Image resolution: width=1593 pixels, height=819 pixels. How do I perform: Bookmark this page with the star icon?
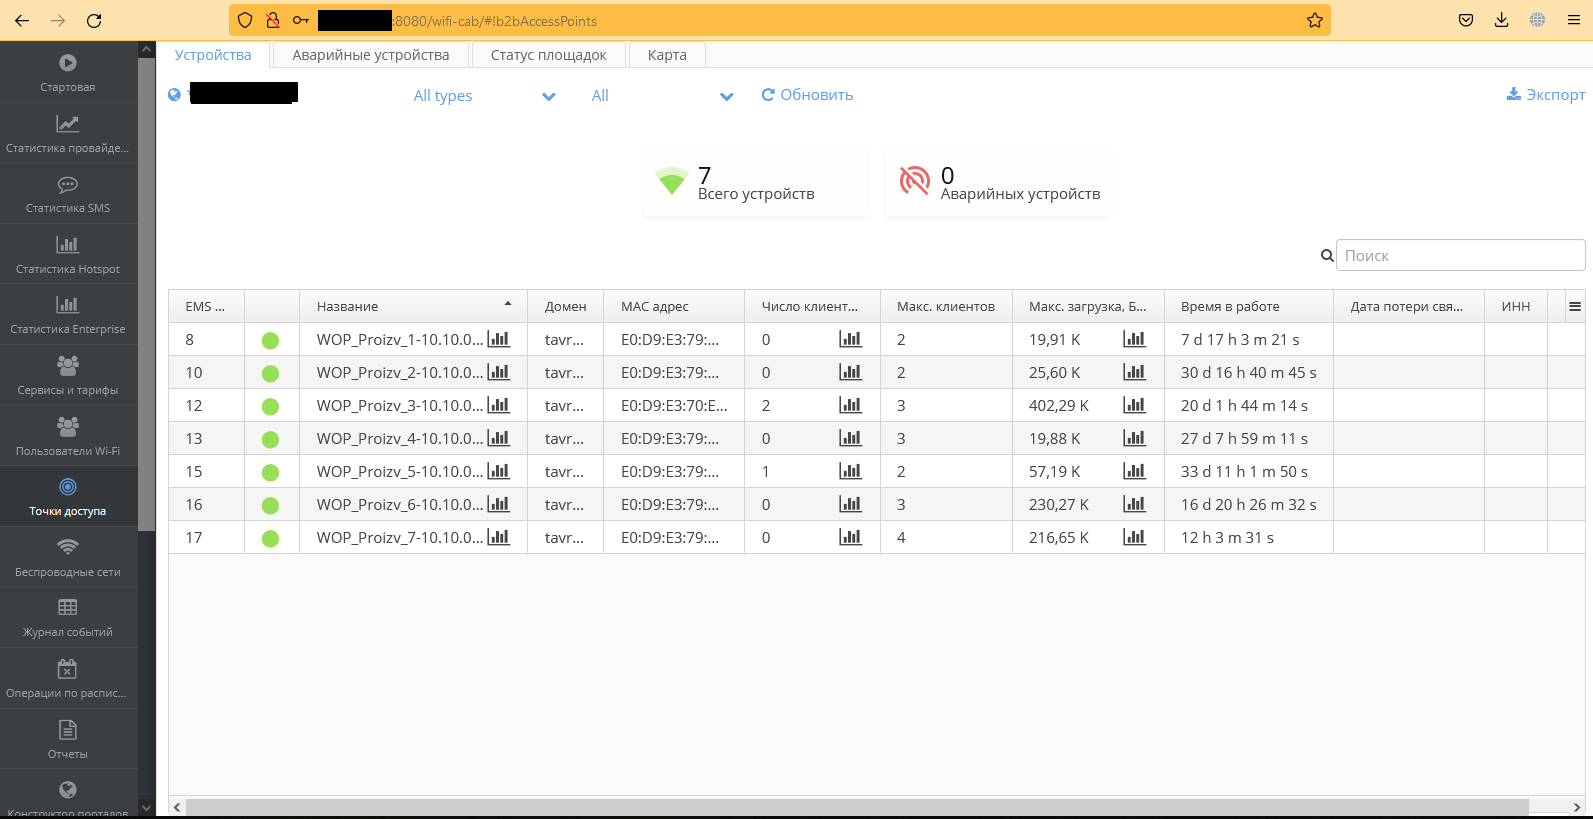click(x=1315, y=20)
